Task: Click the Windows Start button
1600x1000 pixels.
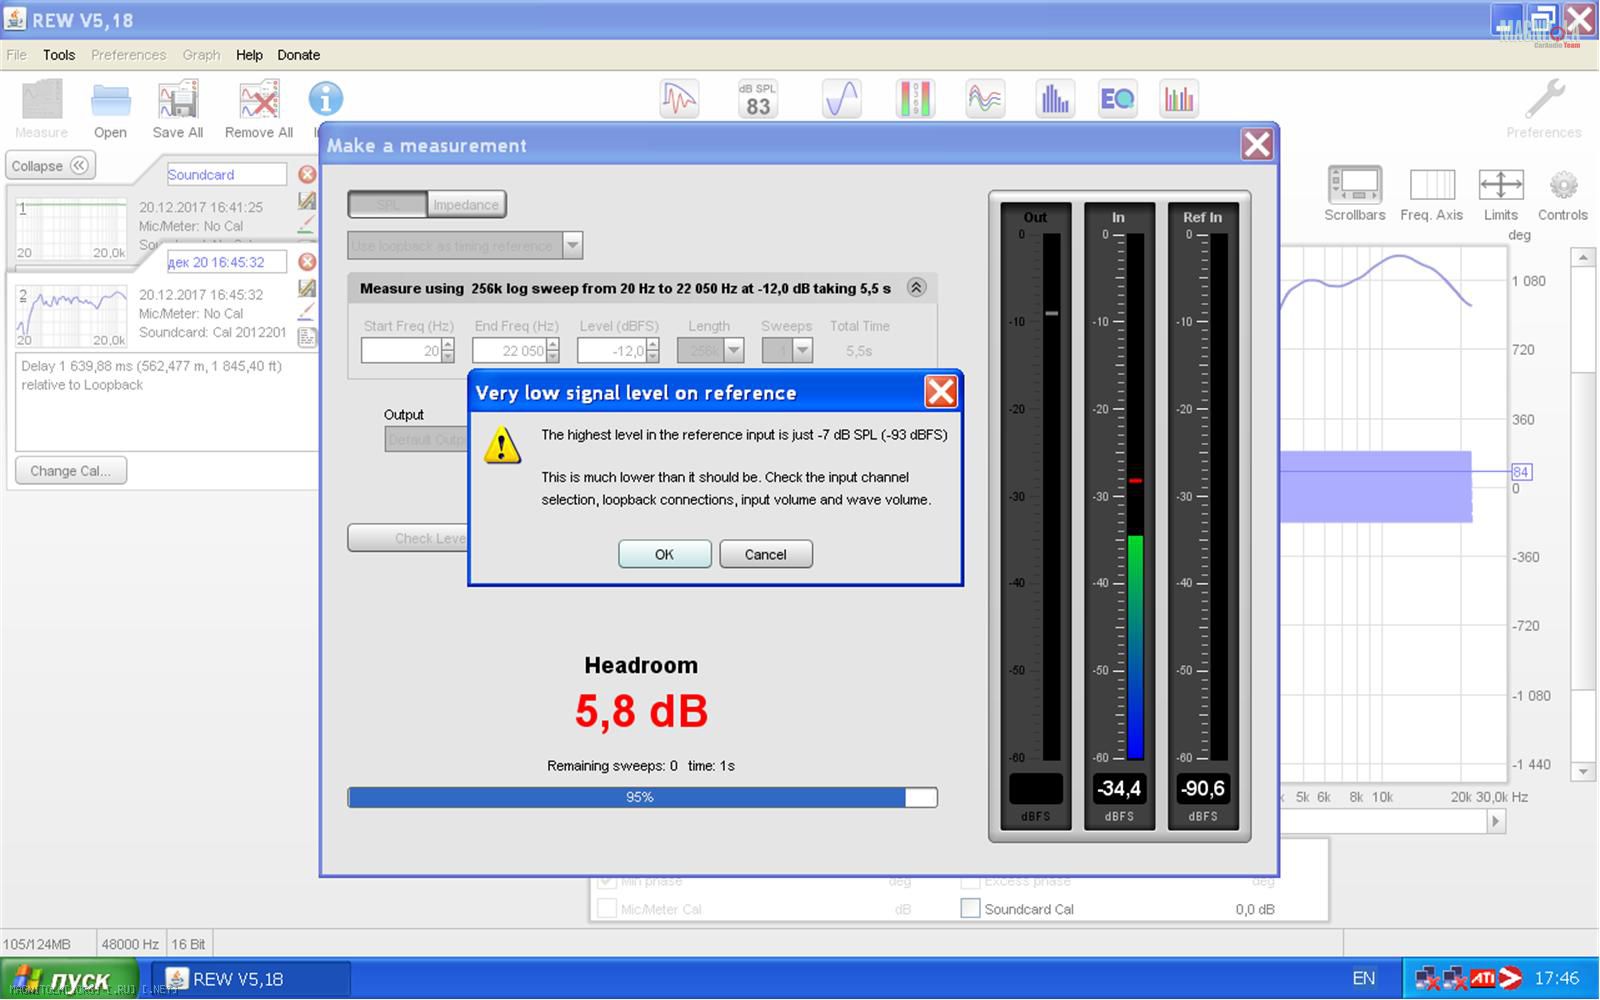Action: (70, 979)
